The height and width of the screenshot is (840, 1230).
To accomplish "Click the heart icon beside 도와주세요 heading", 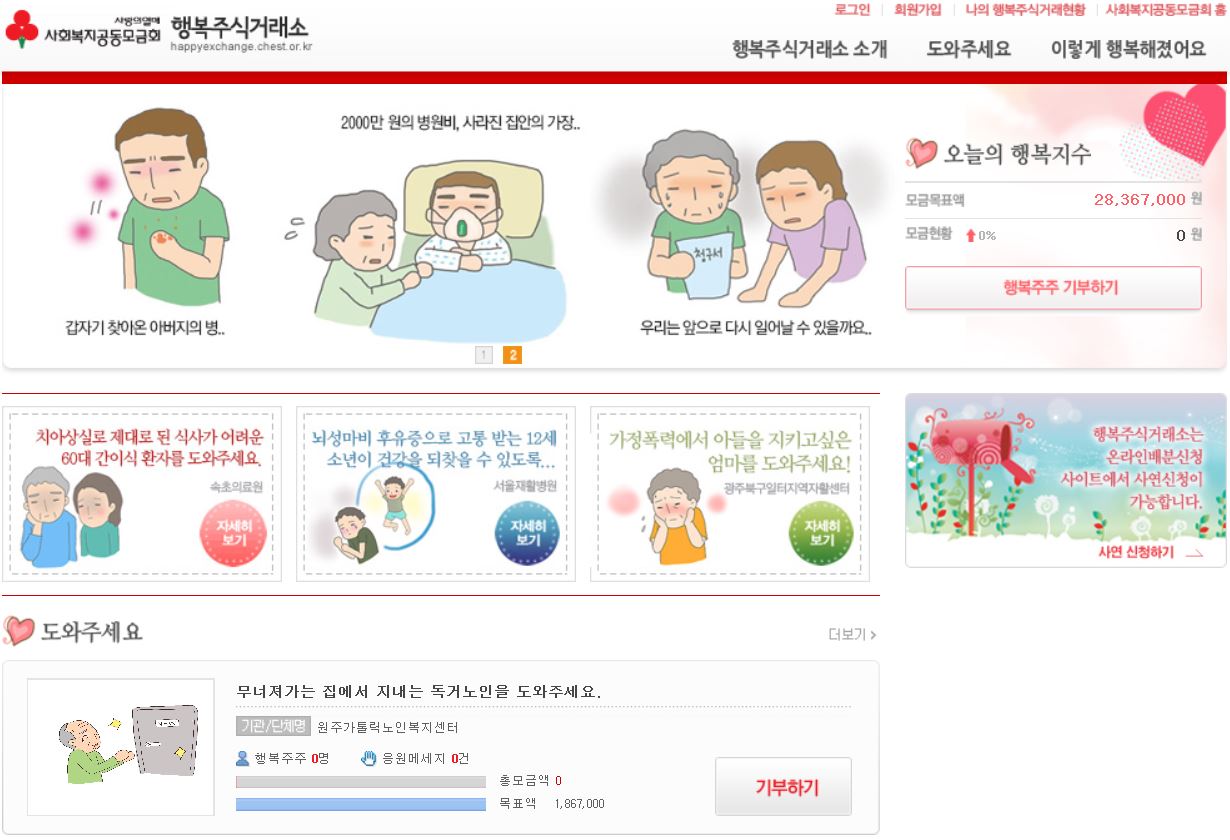I will [19, 631].
